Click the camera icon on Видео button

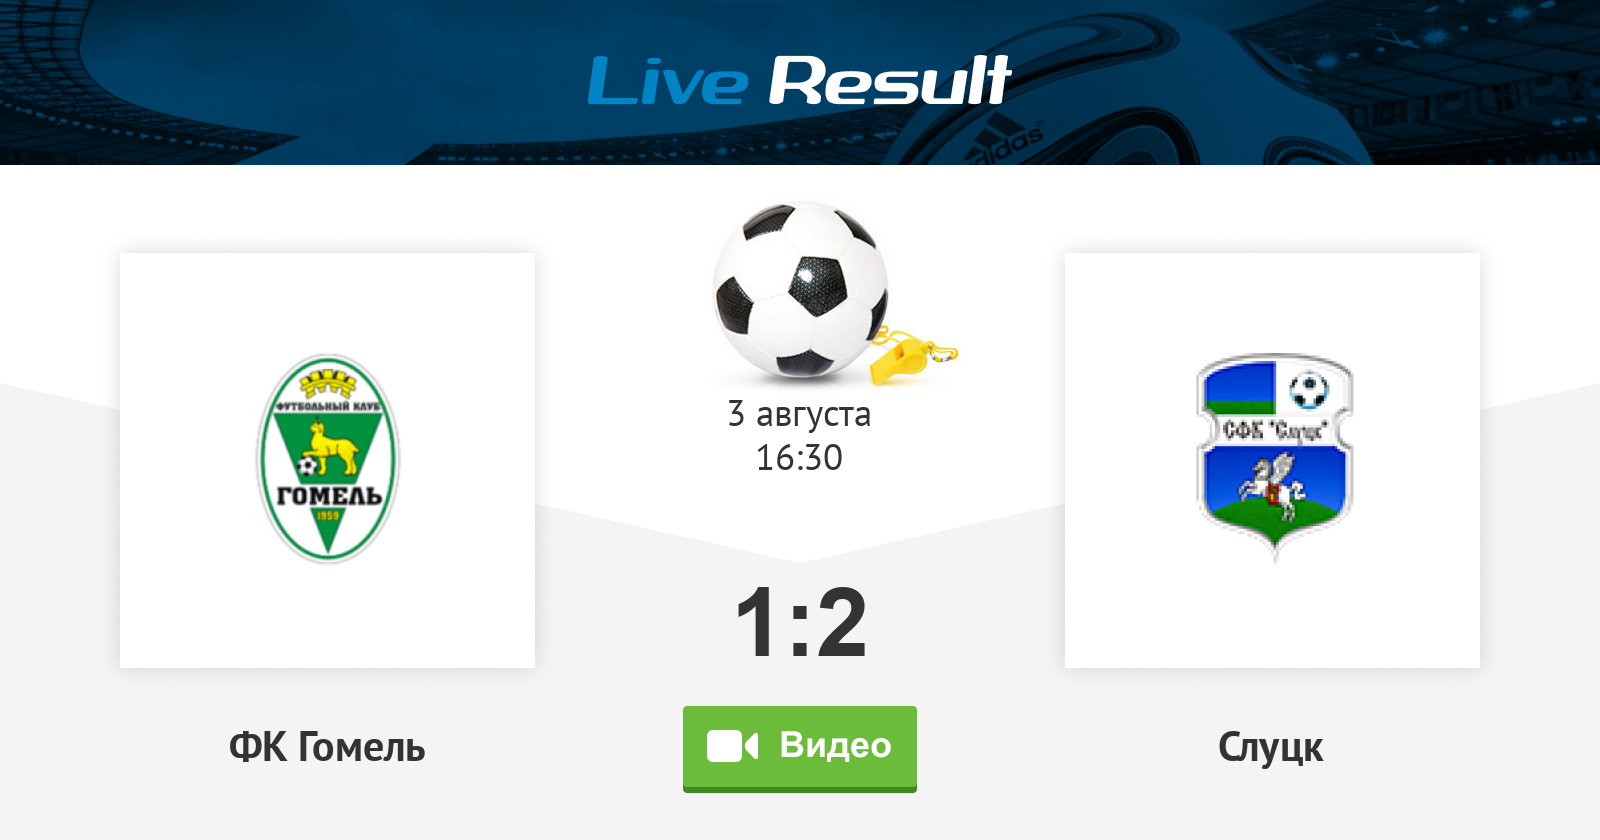[732, 746]
